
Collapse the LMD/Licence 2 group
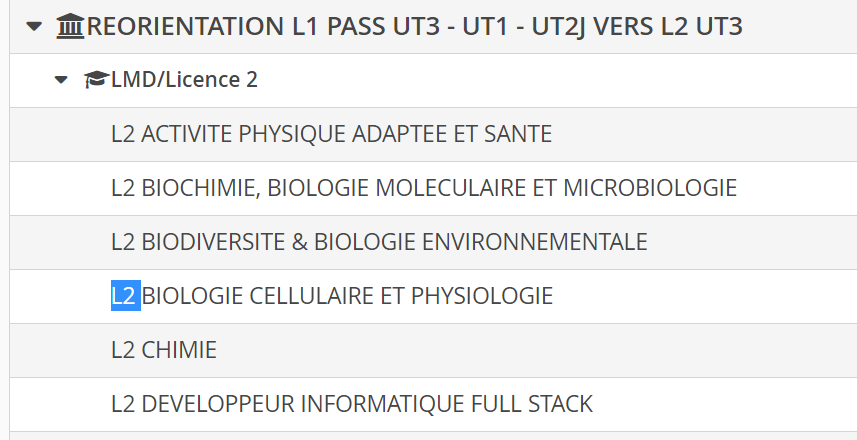62,80
